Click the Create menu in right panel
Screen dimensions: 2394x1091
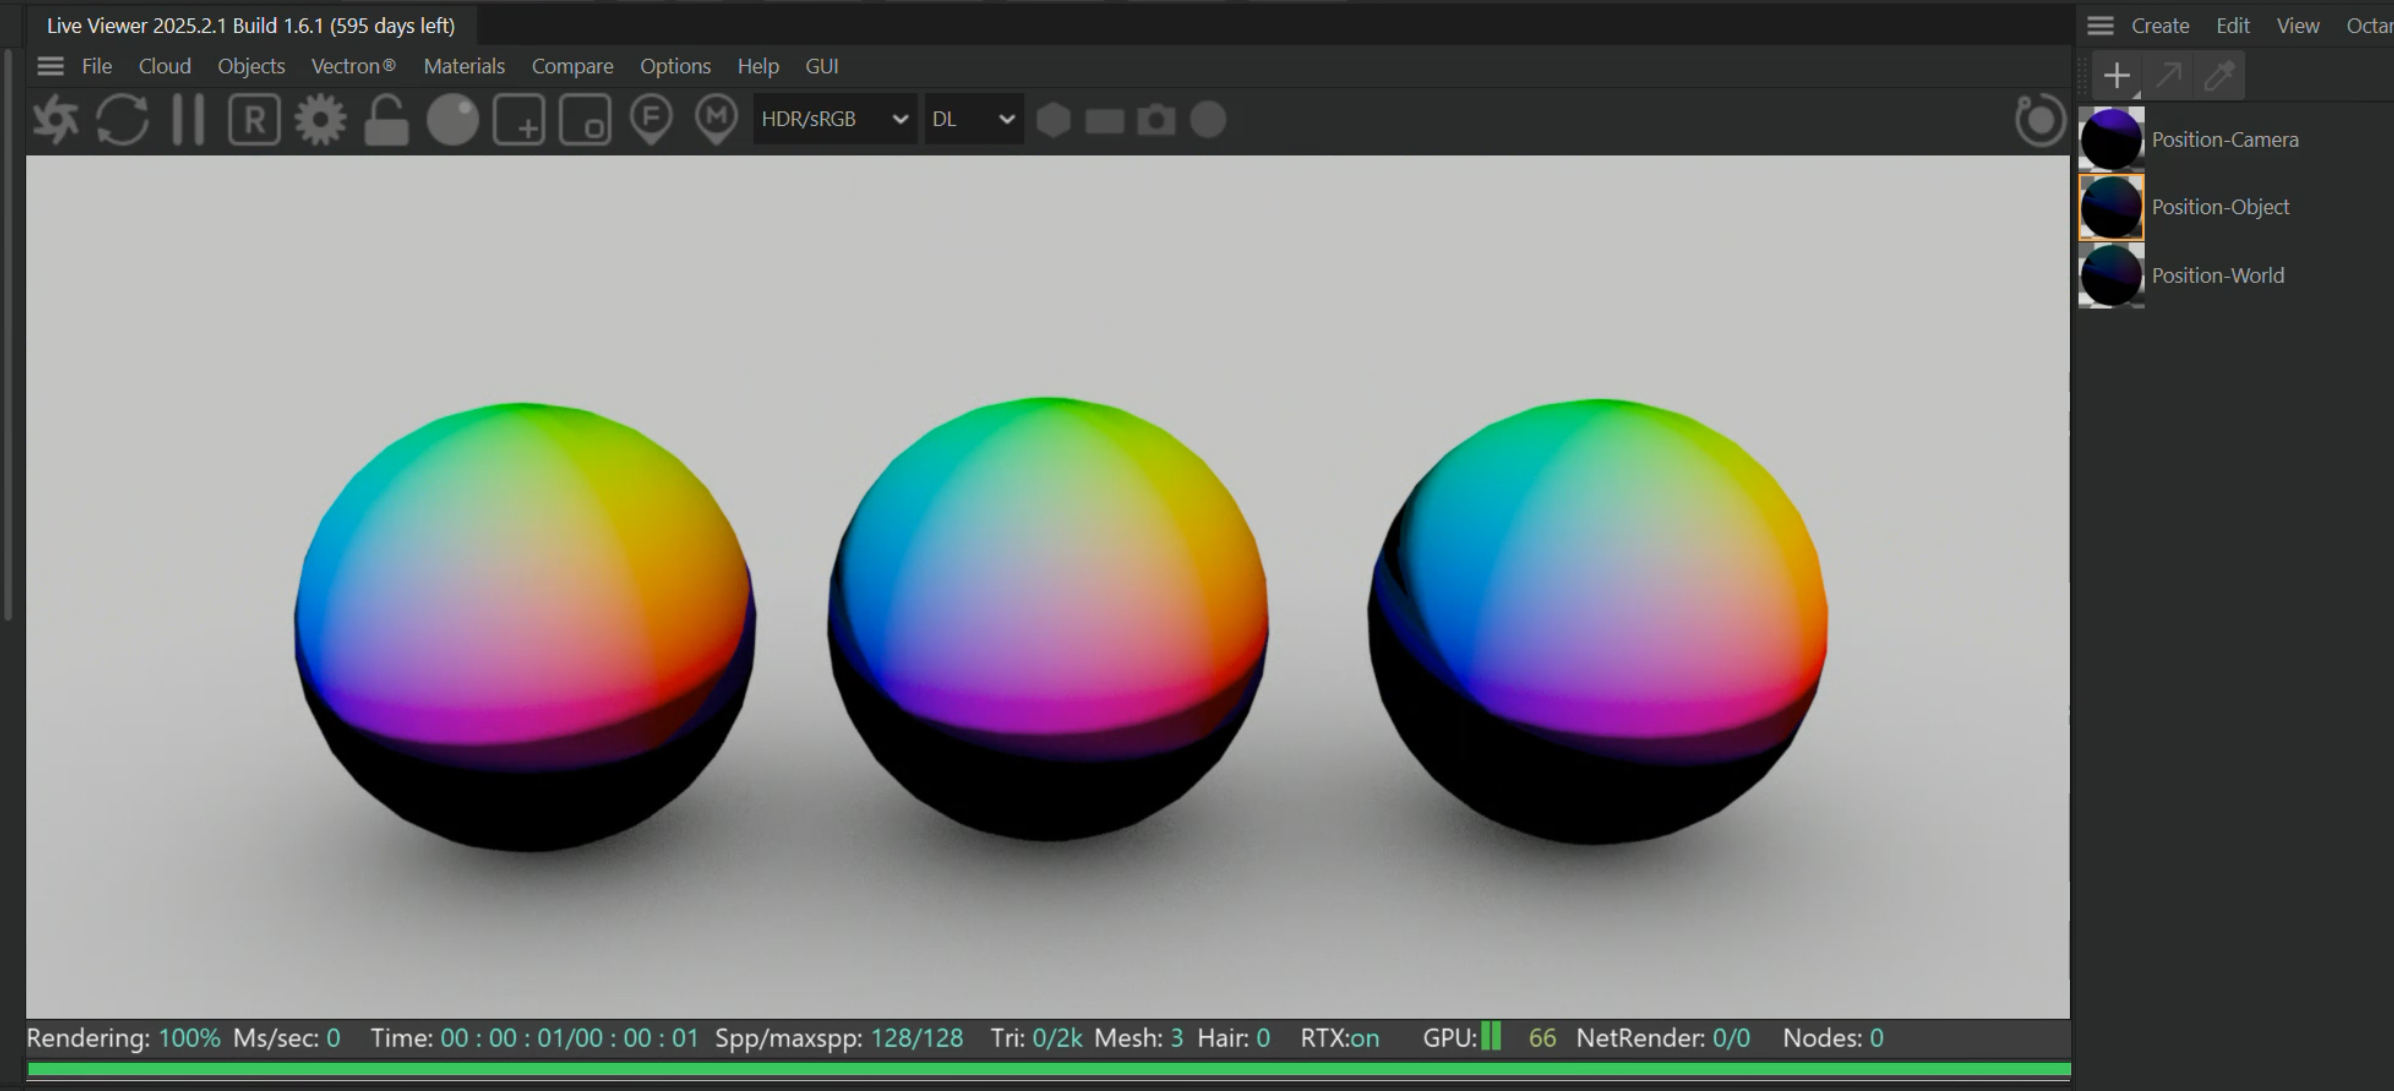point(2160,26)
